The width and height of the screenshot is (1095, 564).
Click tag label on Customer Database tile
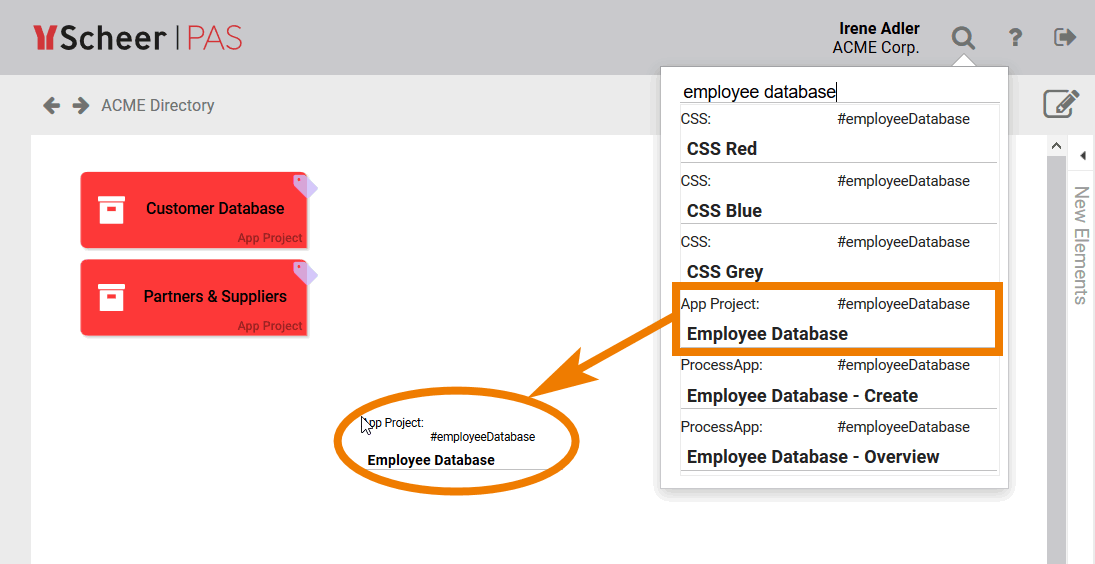(304, 184)
